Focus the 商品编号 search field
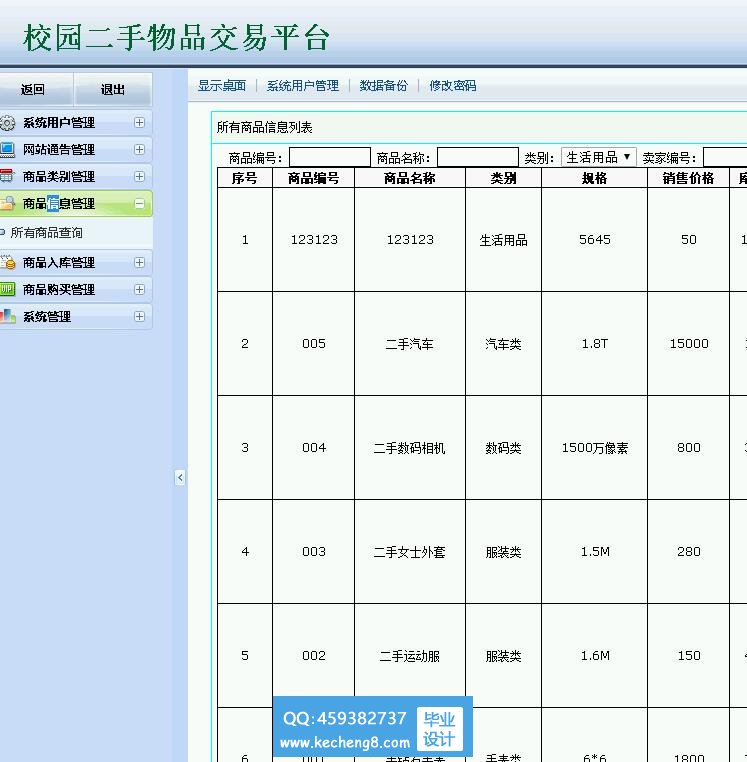 330,157
